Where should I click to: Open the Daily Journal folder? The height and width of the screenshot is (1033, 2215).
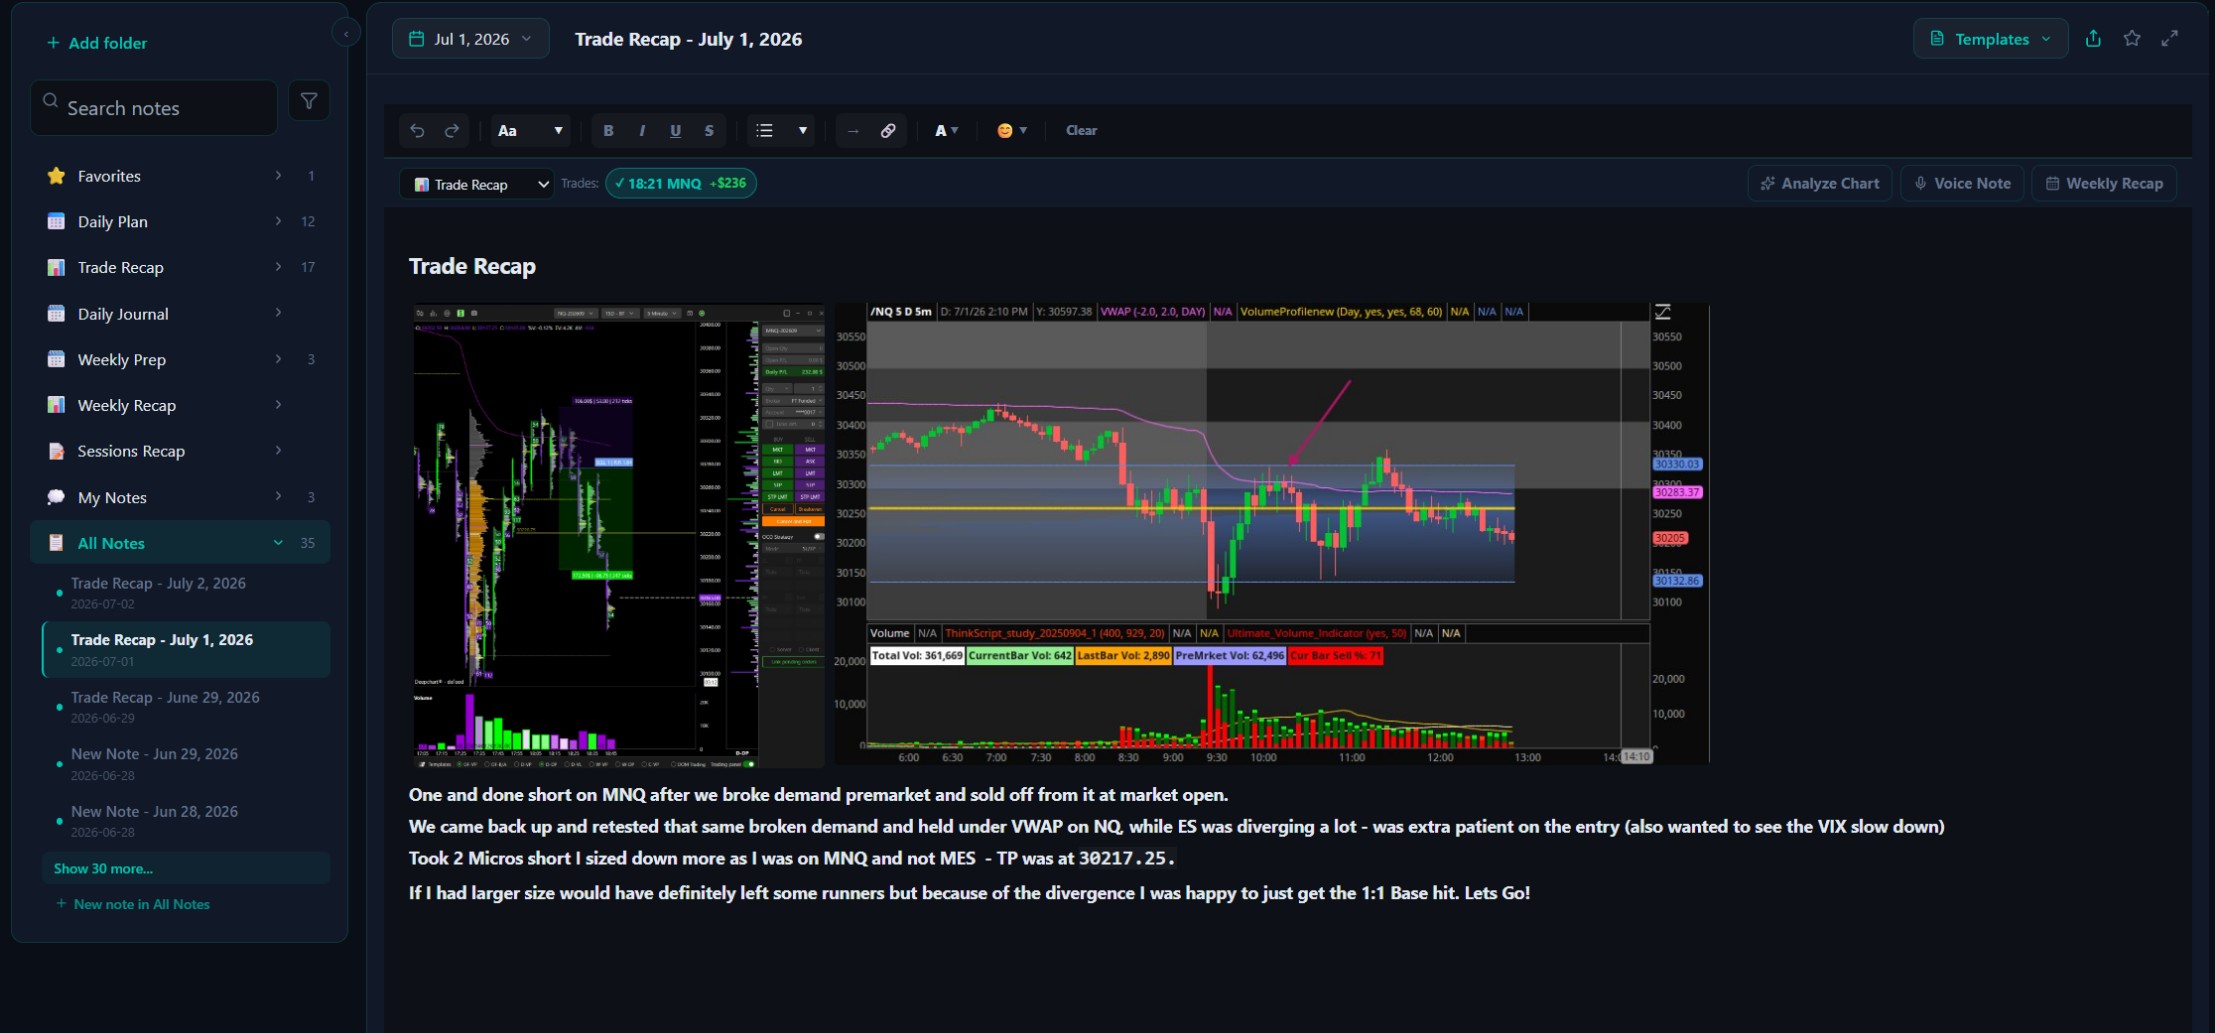pyautogui.click(x=180, y=314)
